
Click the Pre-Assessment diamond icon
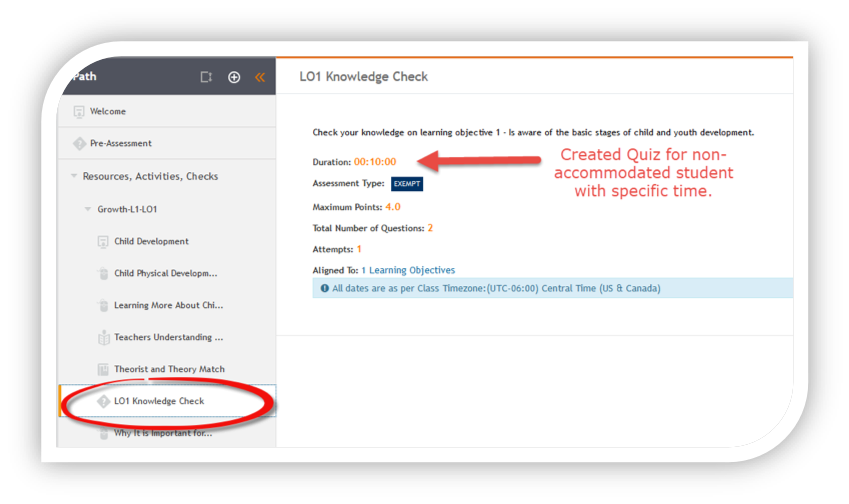pos(78,144)
